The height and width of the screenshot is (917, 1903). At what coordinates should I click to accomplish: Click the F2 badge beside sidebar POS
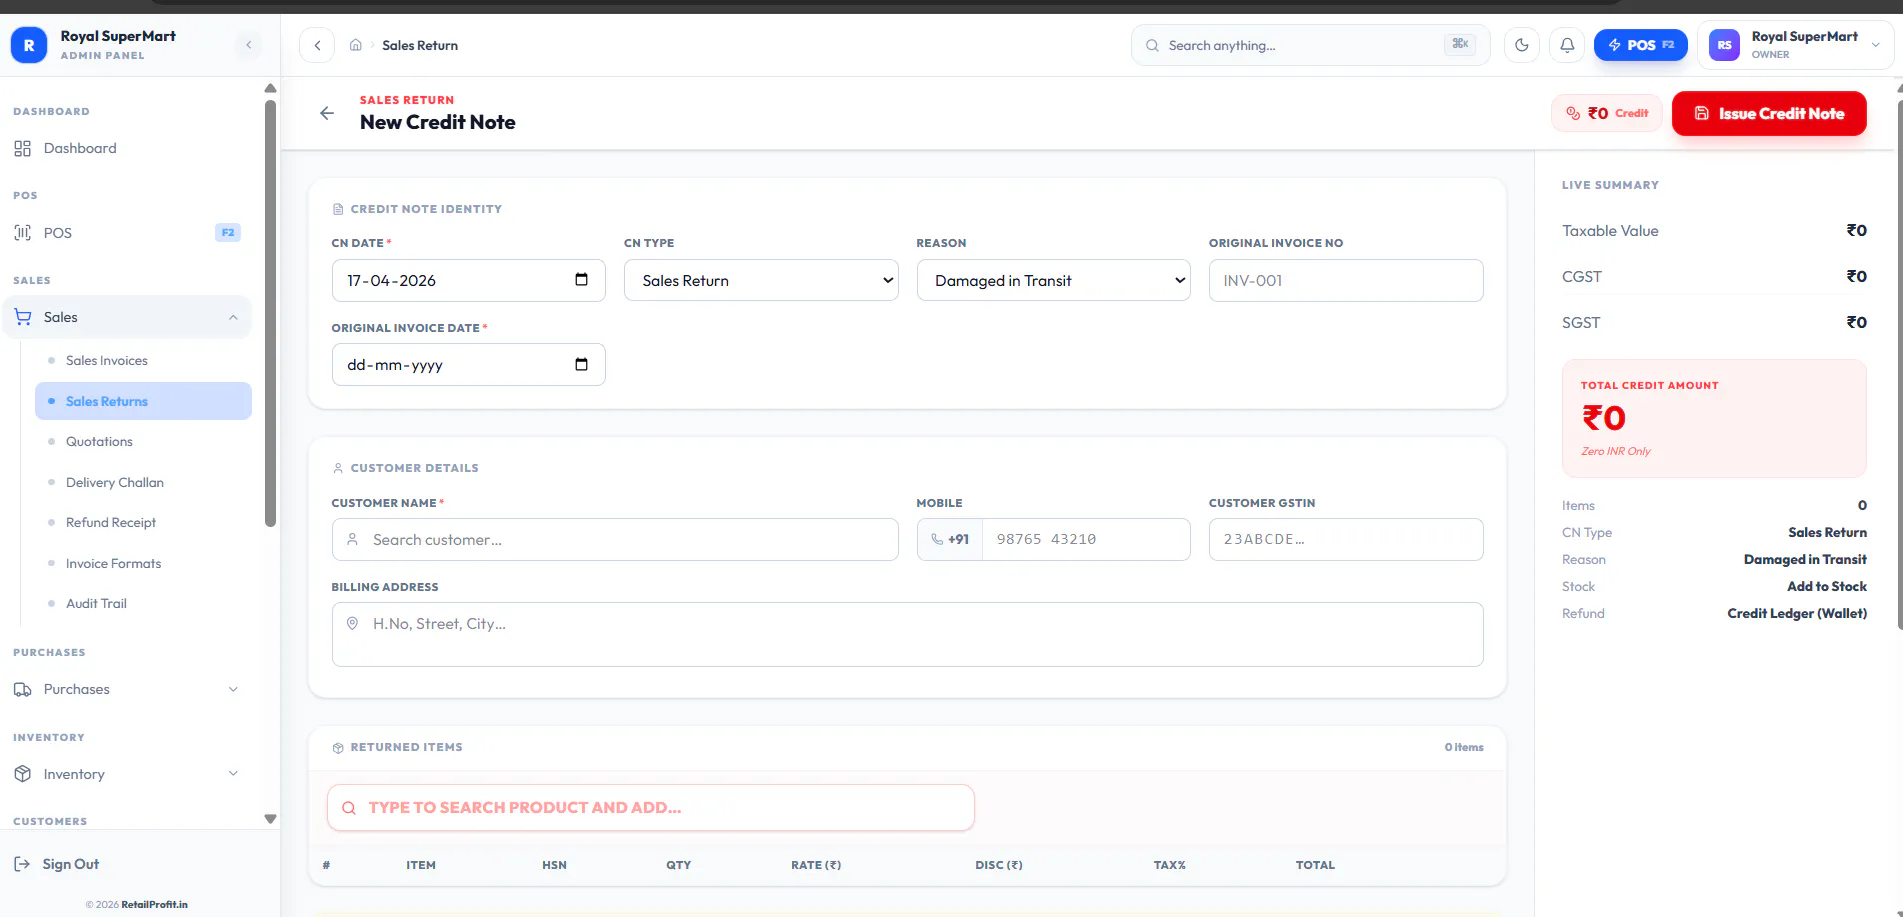[228, 233]
